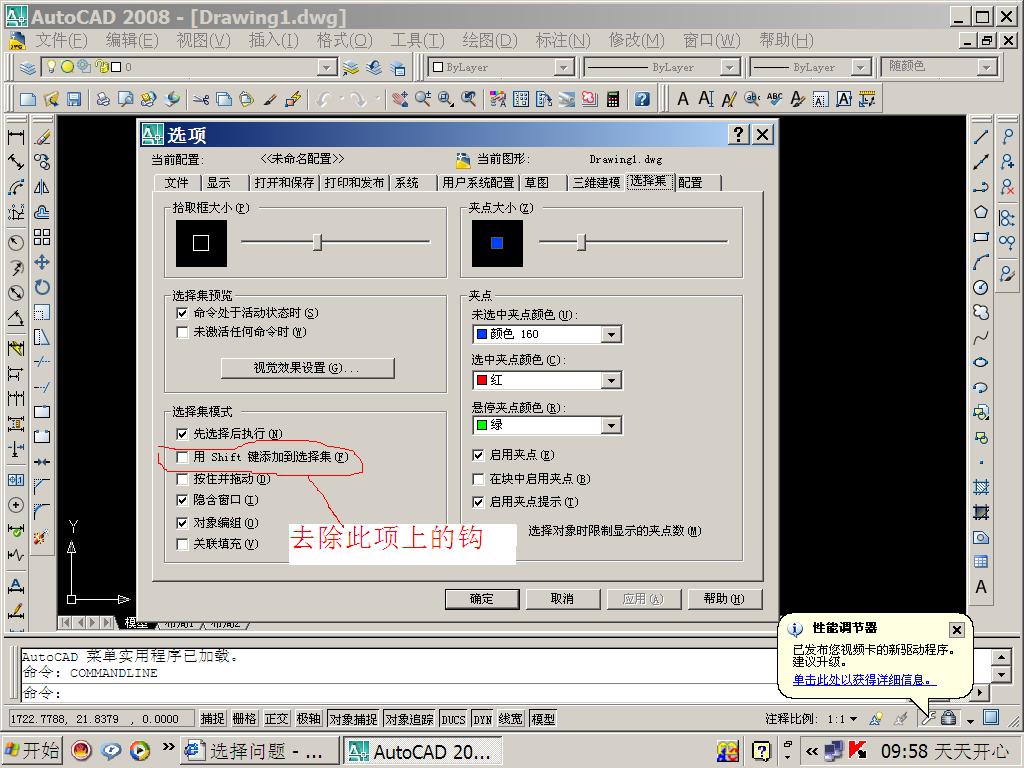The height and width of the screenshot is (768, 1024).
Task: Uncheck 命令处于活动状态时 checkbox
Action: [x=182, y=313]
